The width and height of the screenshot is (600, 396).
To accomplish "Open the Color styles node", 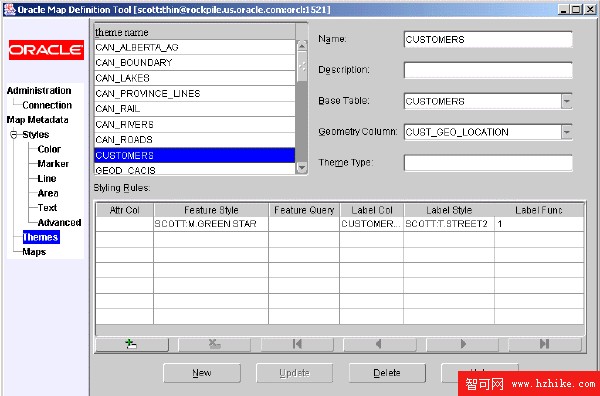I will coord(49,149).
